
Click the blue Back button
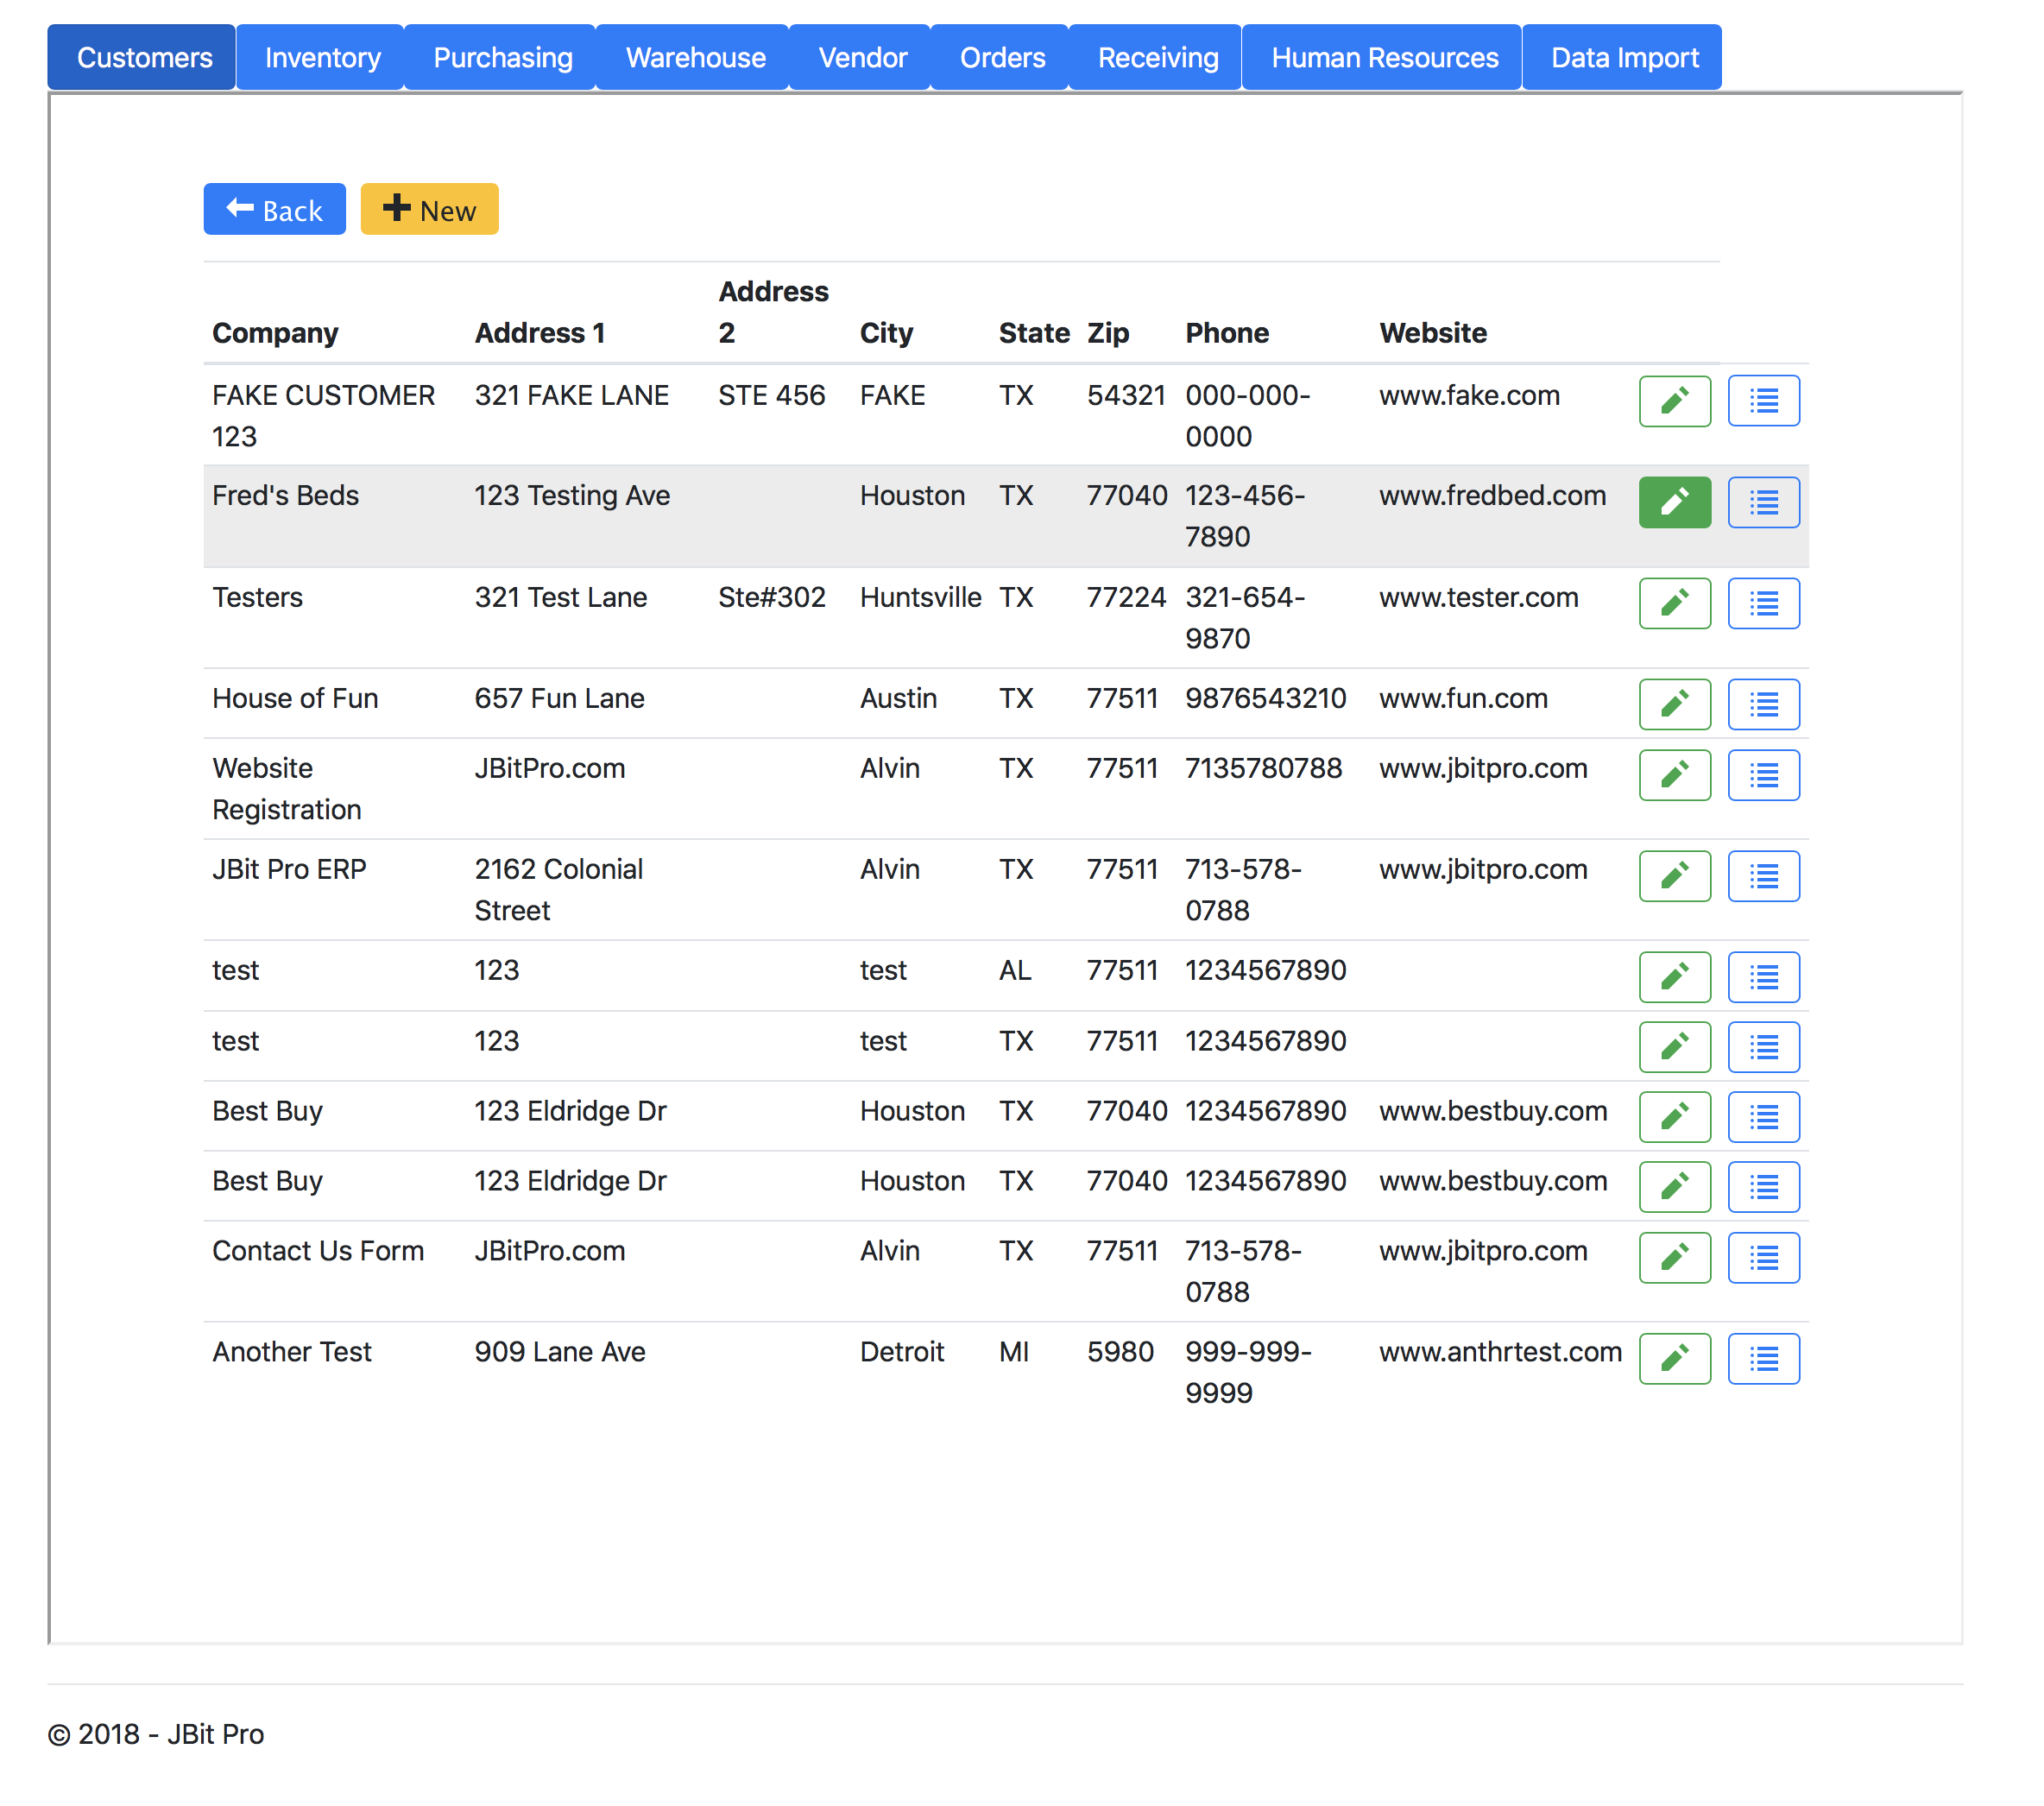point(275,210)
